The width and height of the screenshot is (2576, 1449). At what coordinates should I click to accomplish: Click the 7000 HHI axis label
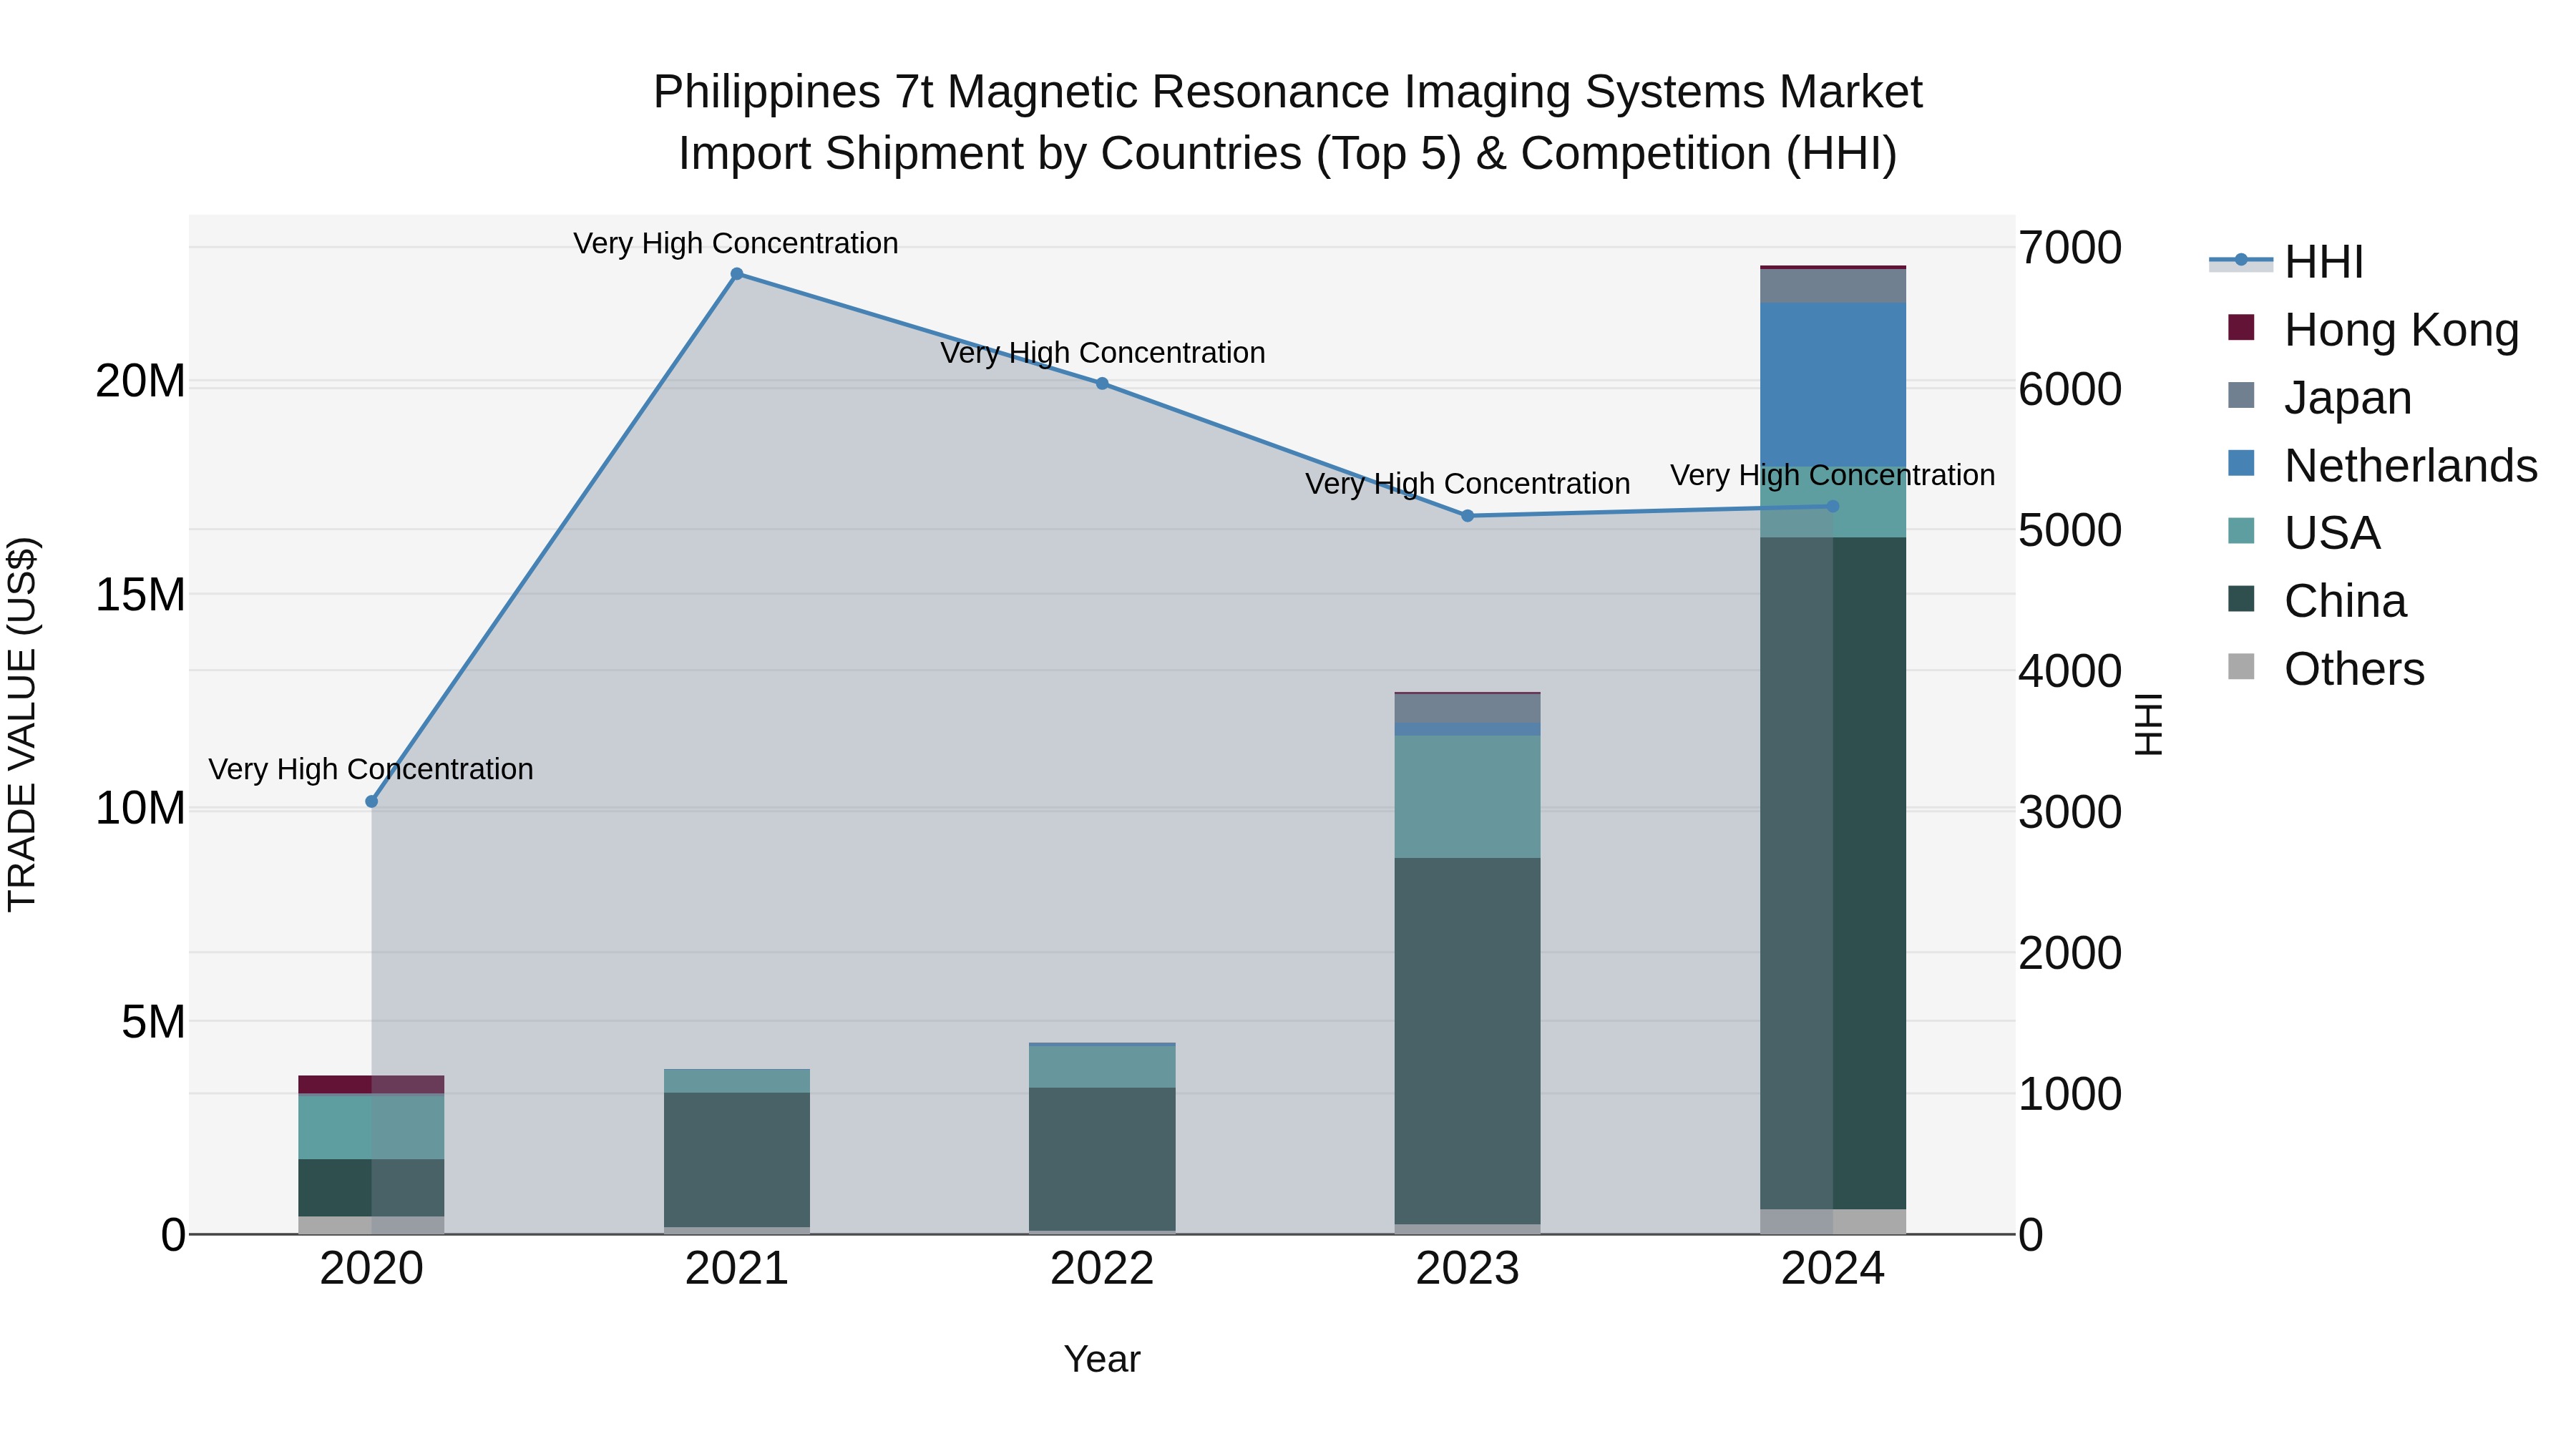pos(2070,248)
